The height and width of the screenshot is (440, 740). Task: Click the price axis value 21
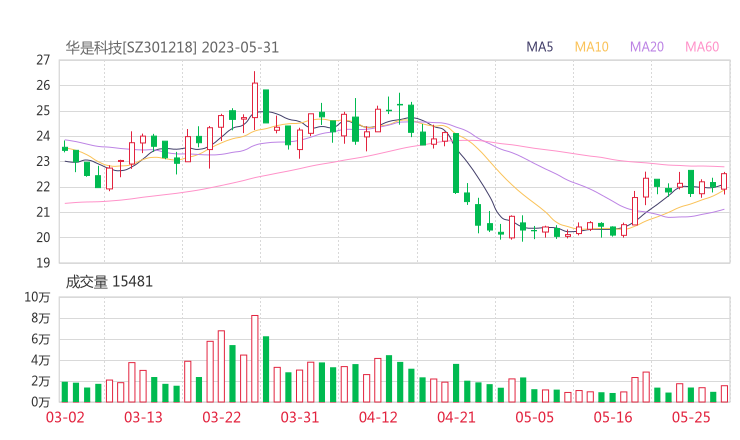[43, 212]
